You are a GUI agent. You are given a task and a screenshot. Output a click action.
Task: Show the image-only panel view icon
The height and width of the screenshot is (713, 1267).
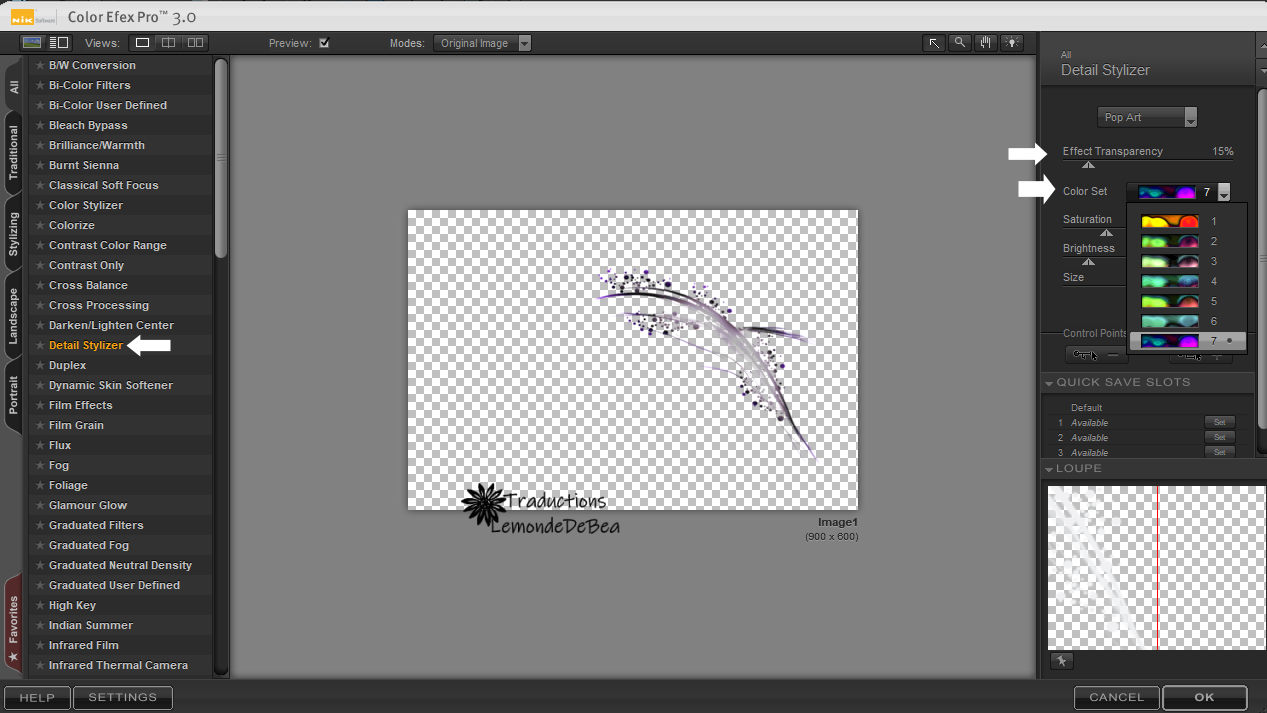[32, 43]
